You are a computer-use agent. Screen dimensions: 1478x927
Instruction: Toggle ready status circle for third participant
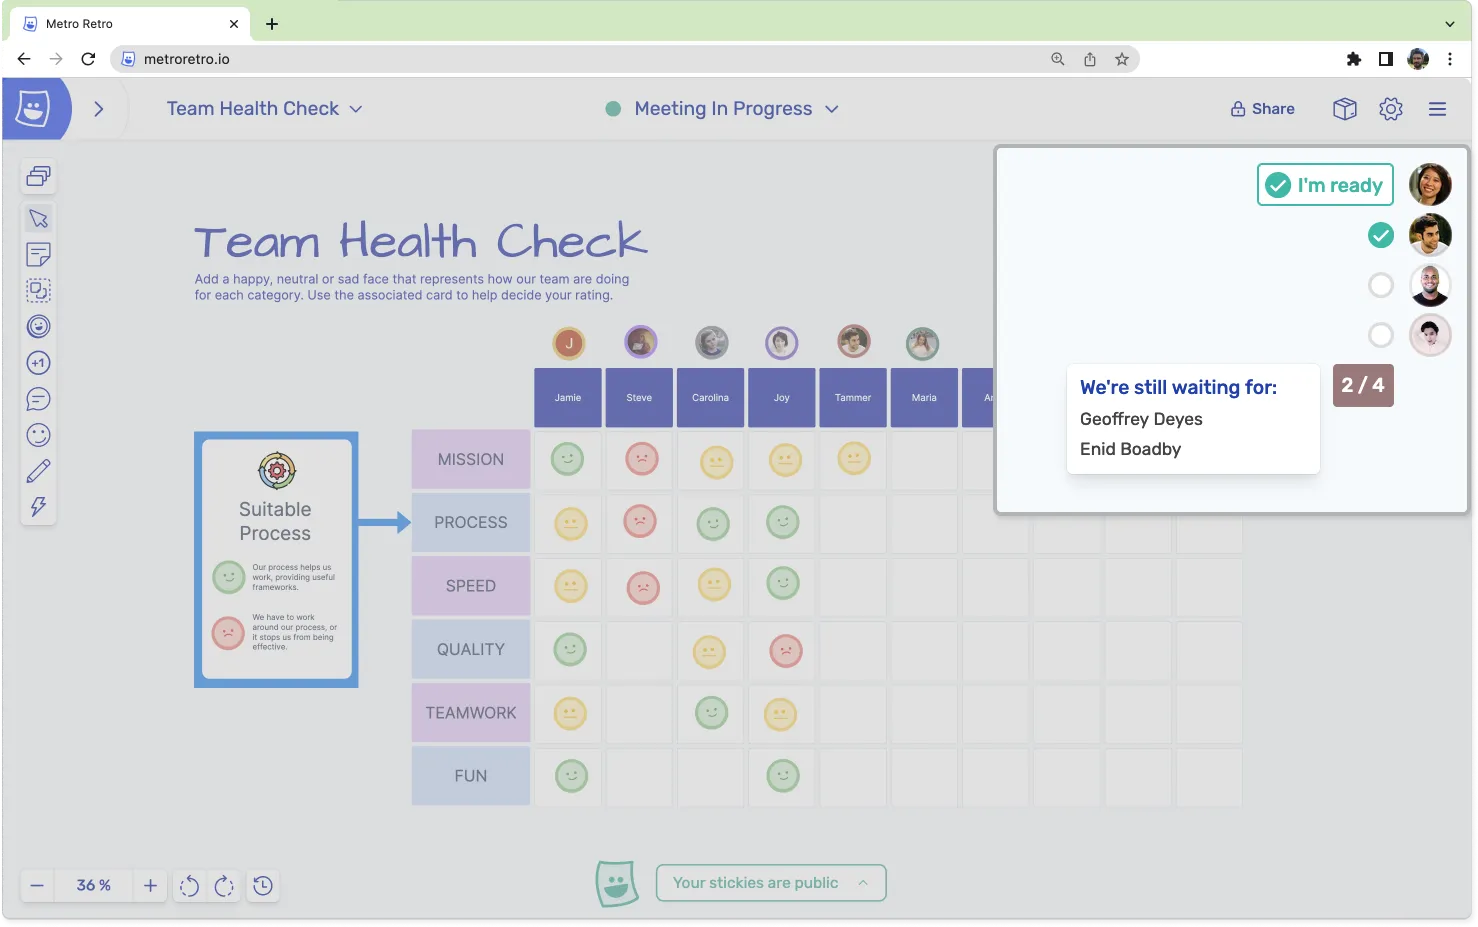pos(1380,285)
